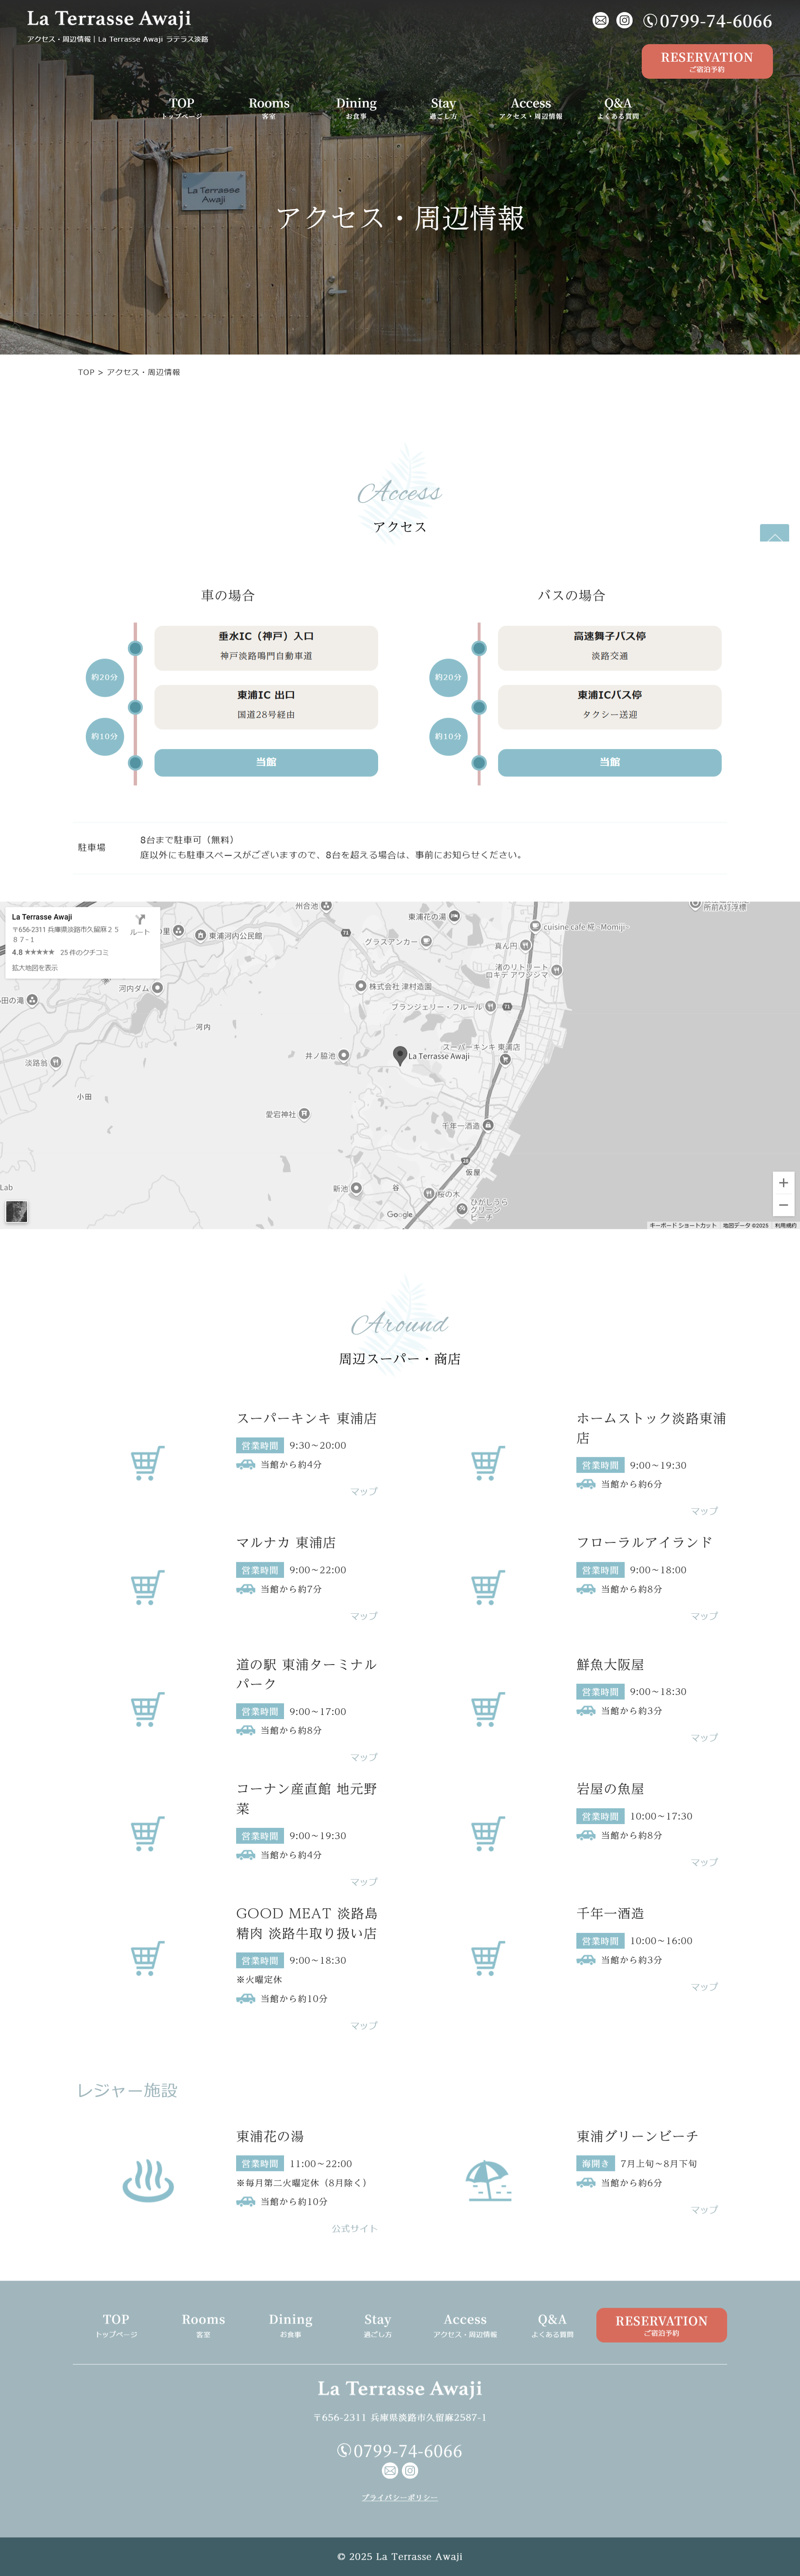Click the footer mail icon
The image size is (800, 2576).
coord(390,2471)
